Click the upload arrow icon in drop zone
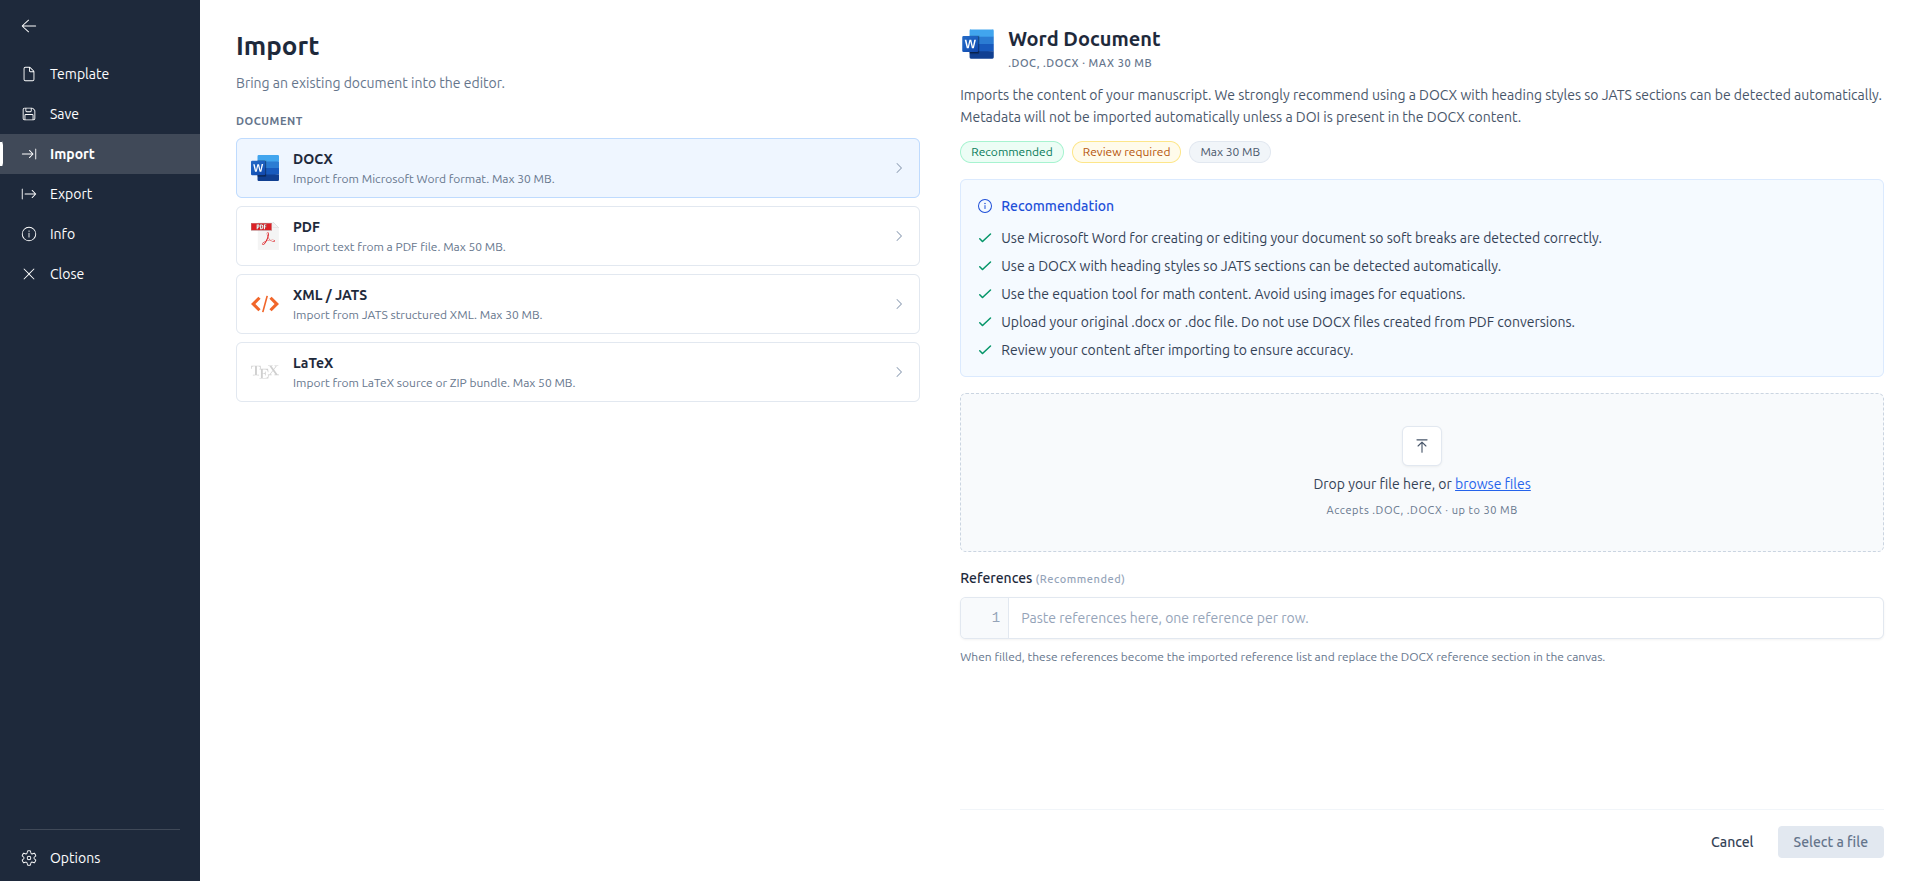The image size is (1917, 881). (1421, 446)
